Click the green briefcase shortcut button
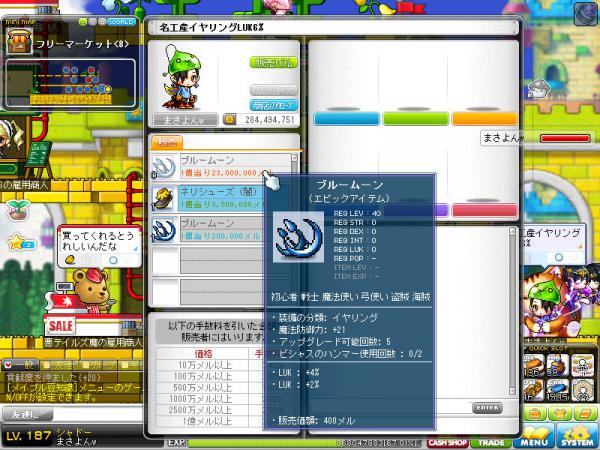The width and height of the screenshot is (600, 450). (535, 413)
